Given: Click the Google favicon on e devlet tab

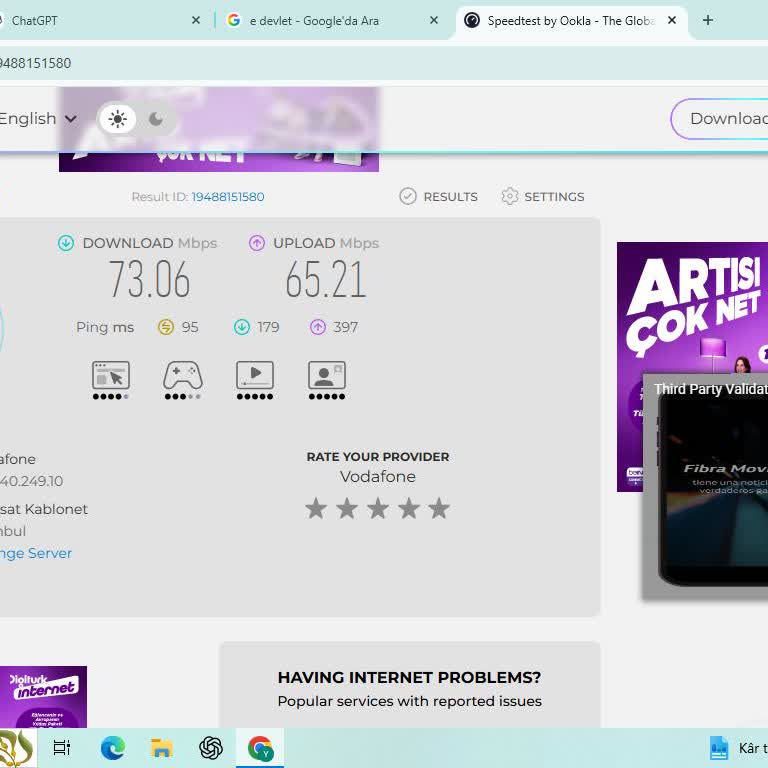Looking at the screenshot, I should [234, 20].
